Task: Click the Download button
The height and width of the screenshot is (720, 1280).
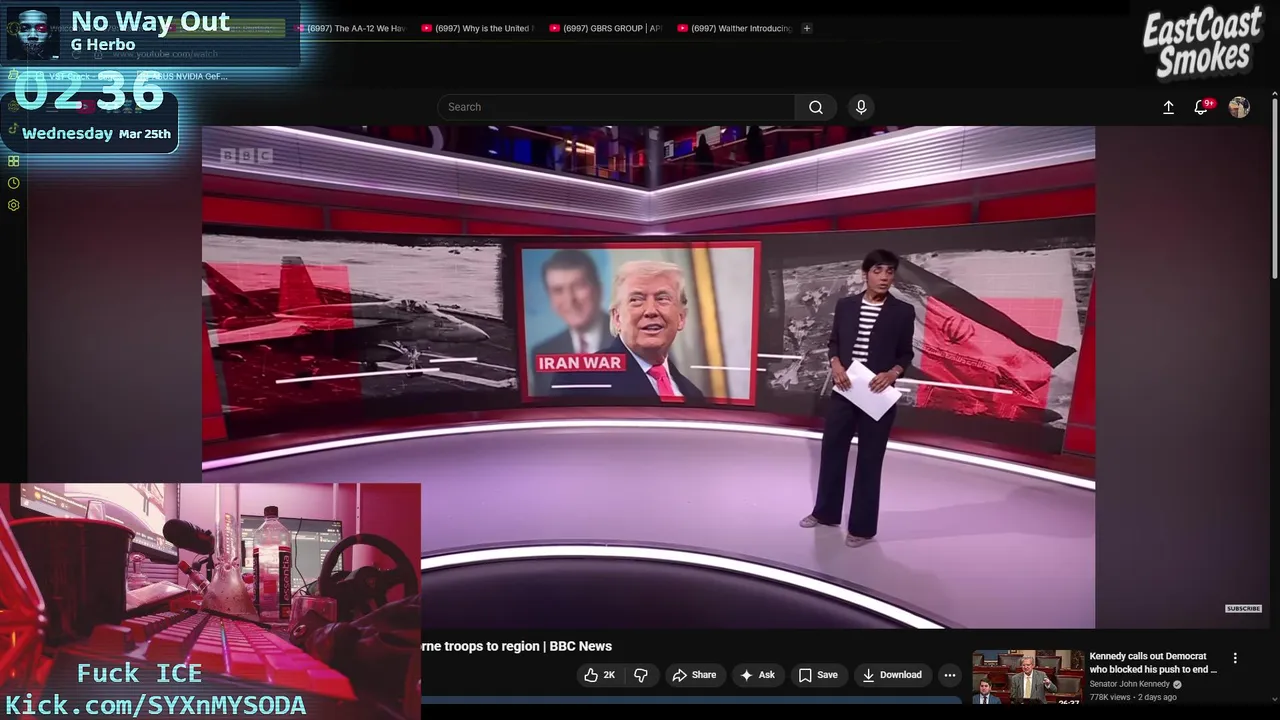Action: (892, 675)
